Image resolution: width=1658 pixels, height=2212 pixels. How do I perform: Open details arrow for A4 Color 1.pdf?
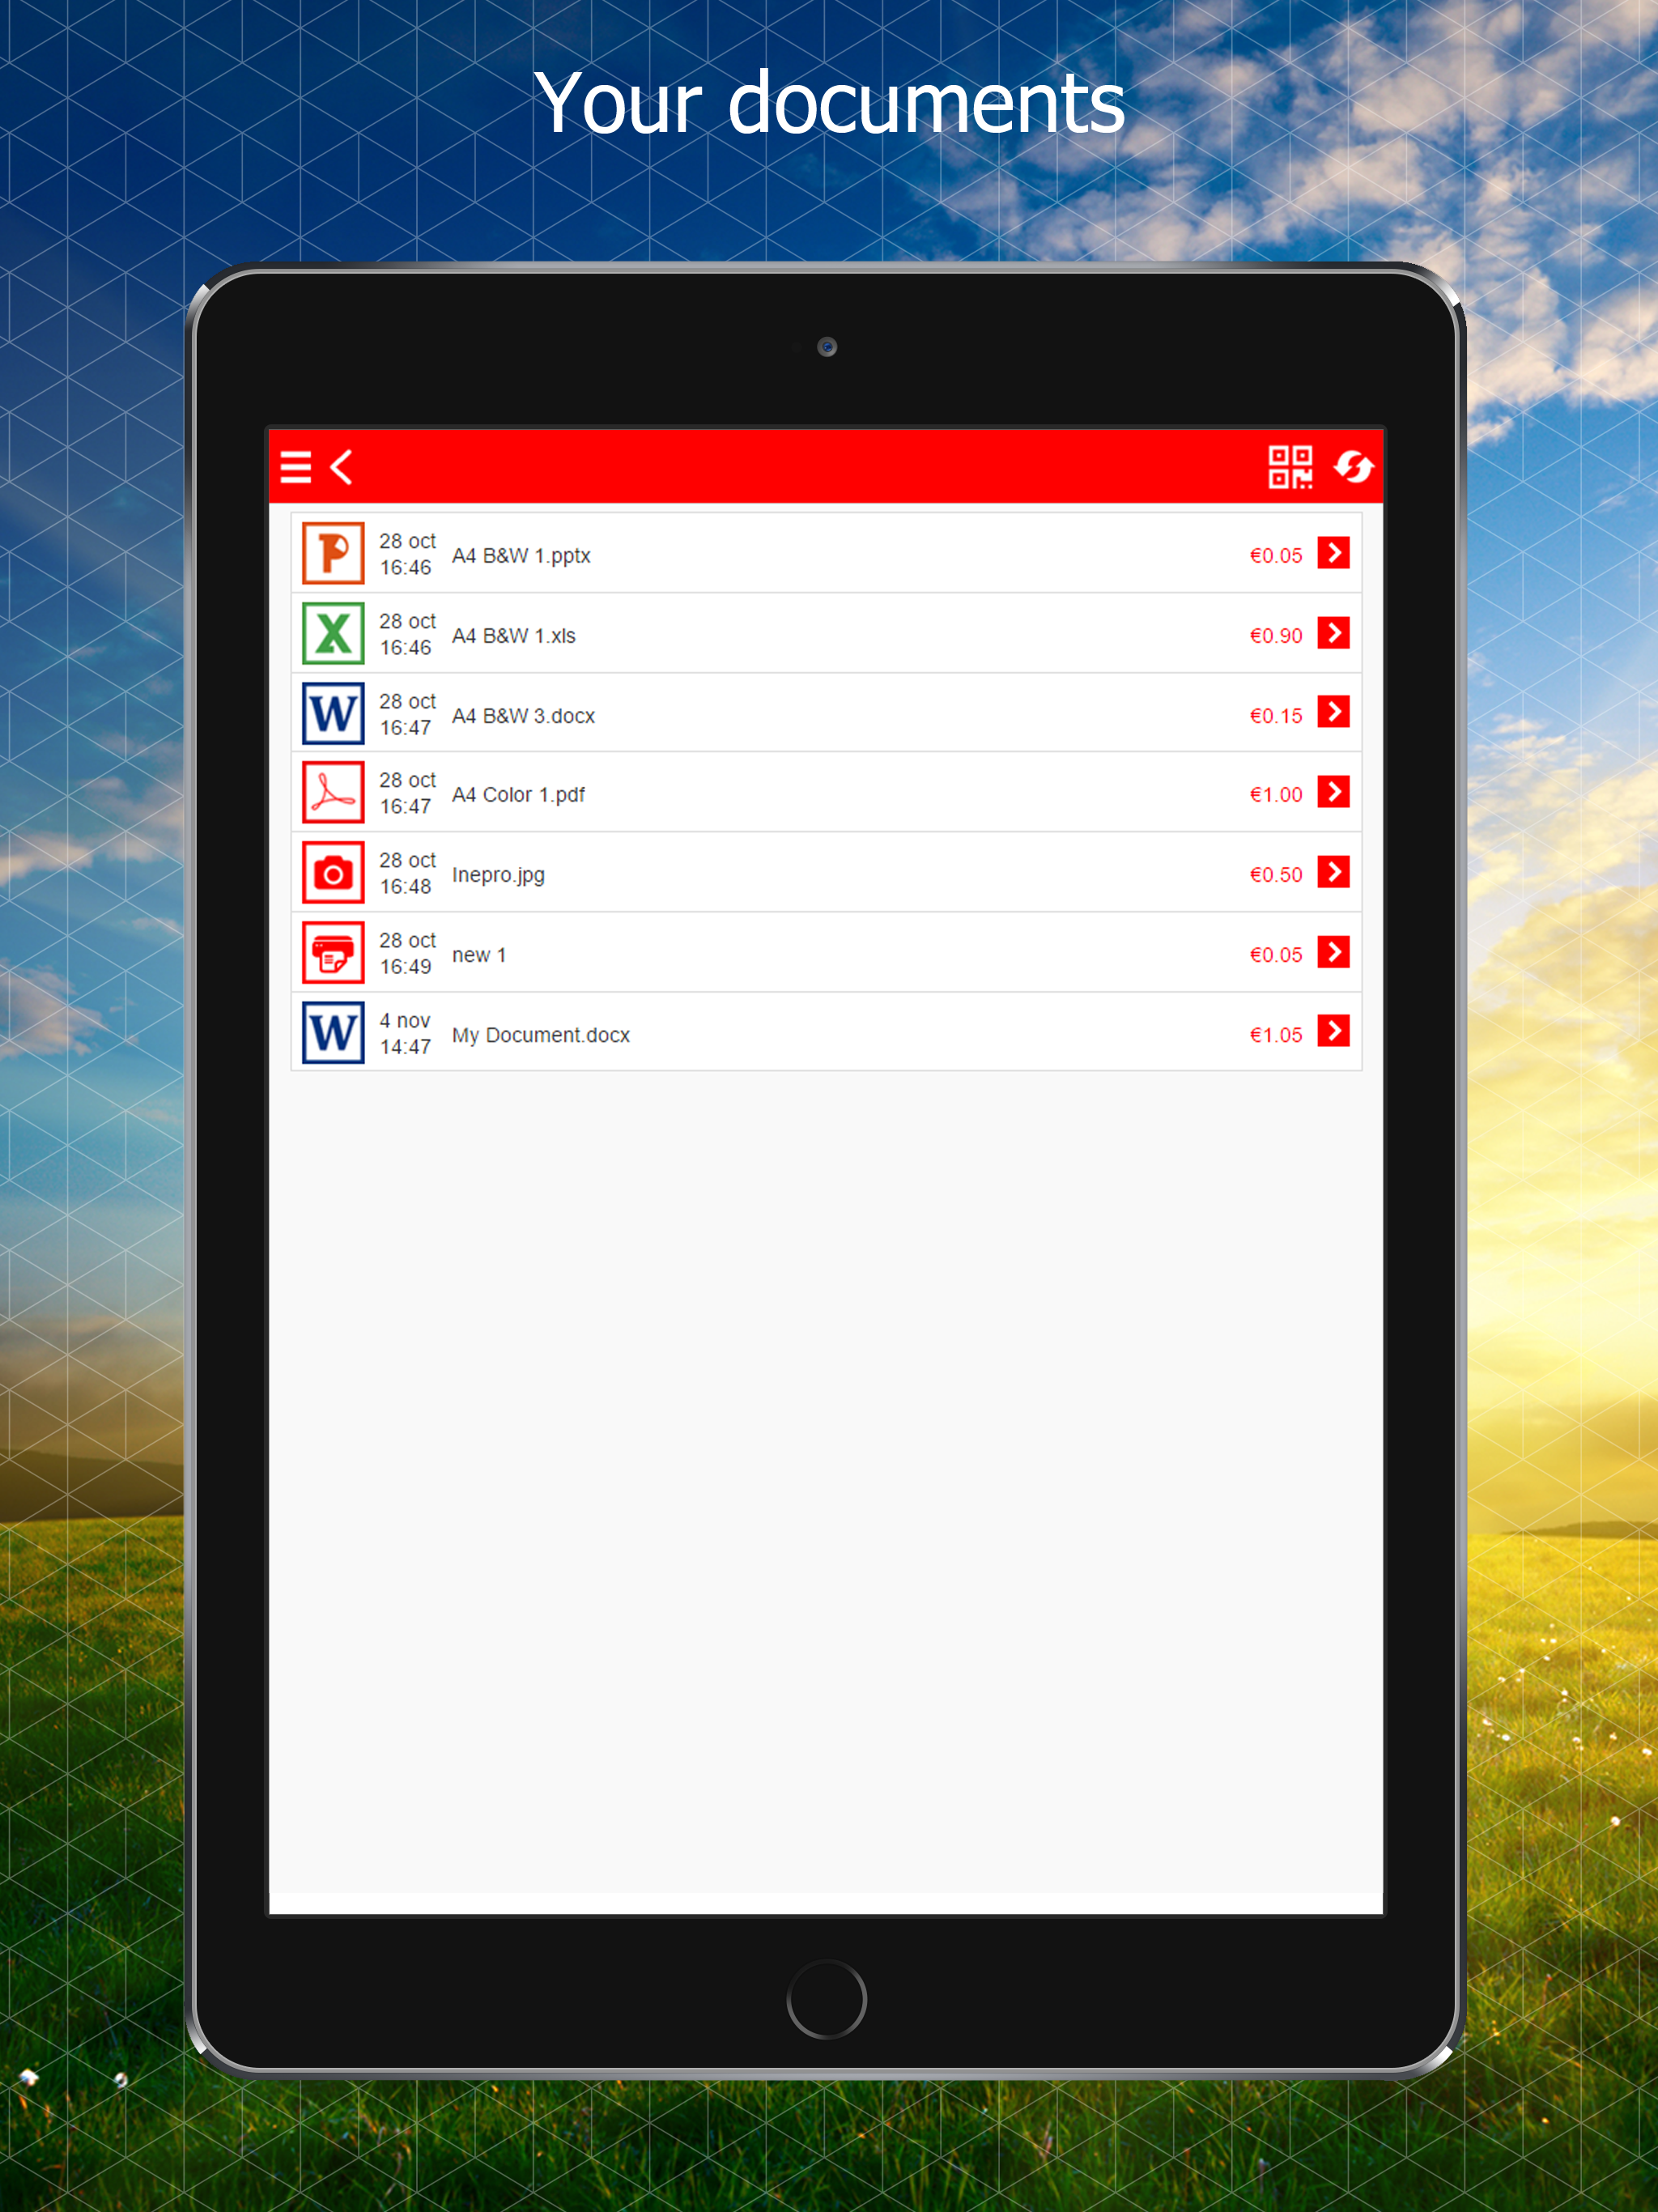[x=1334, y=792]
